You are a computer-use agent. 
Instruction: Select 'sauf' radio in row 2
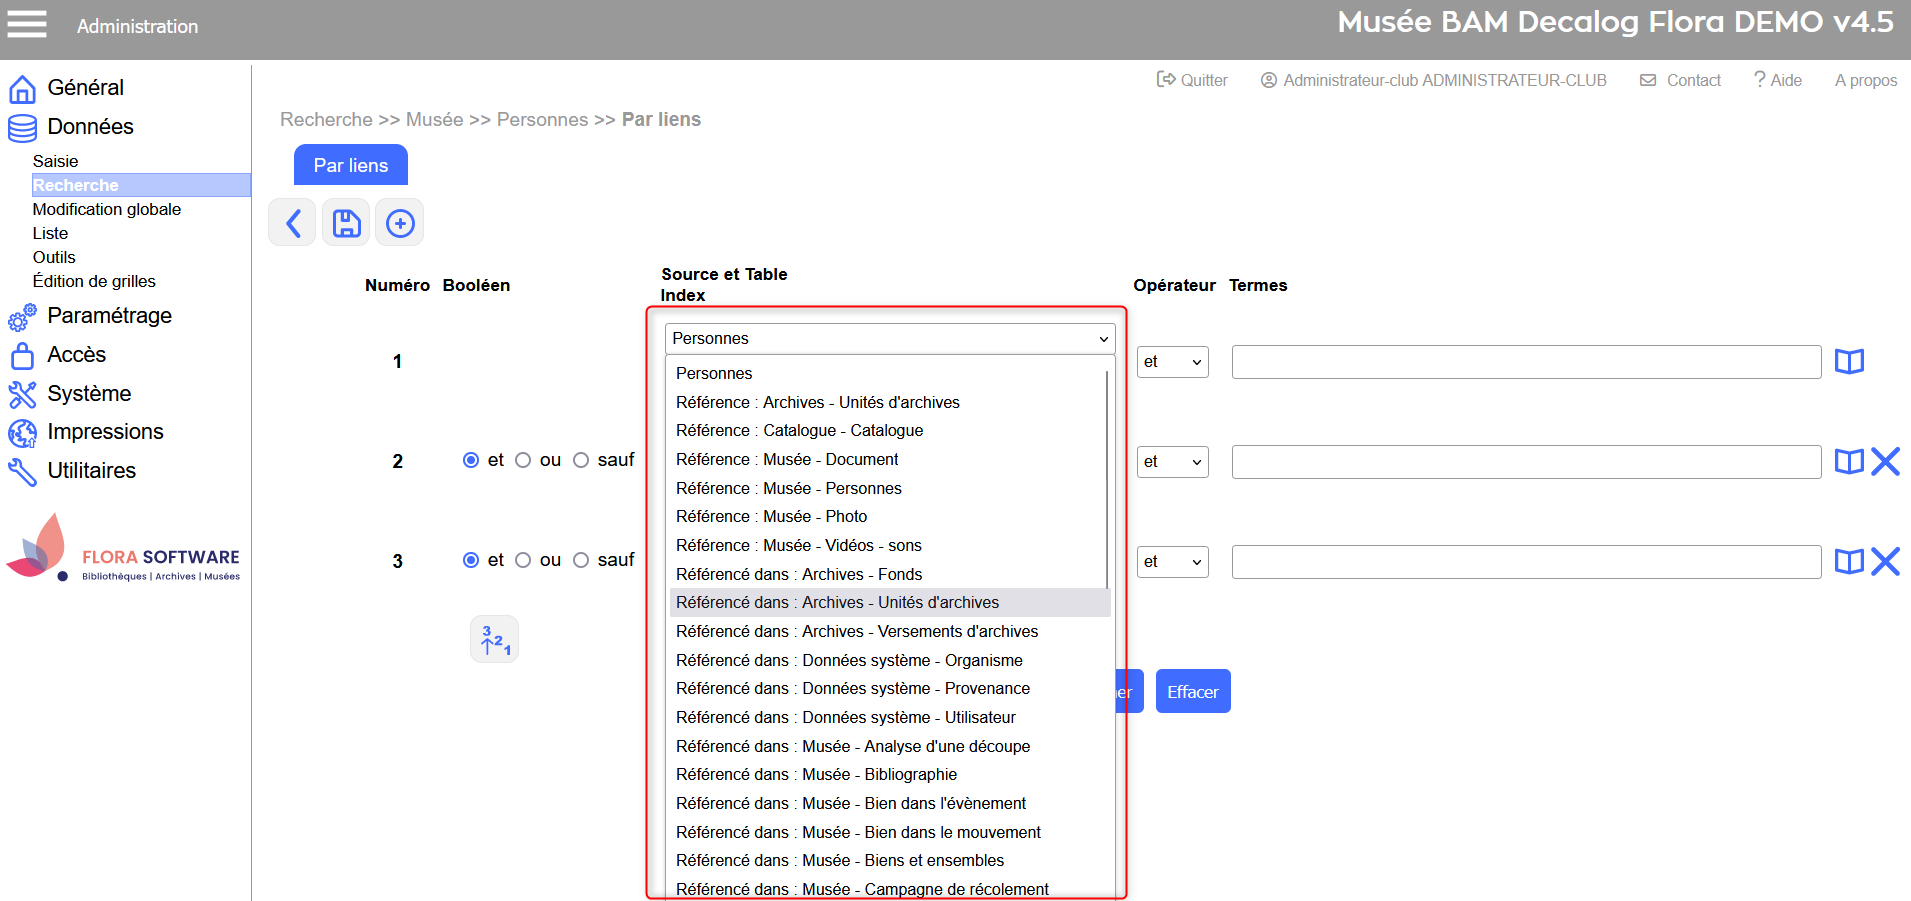pos(581,460)
